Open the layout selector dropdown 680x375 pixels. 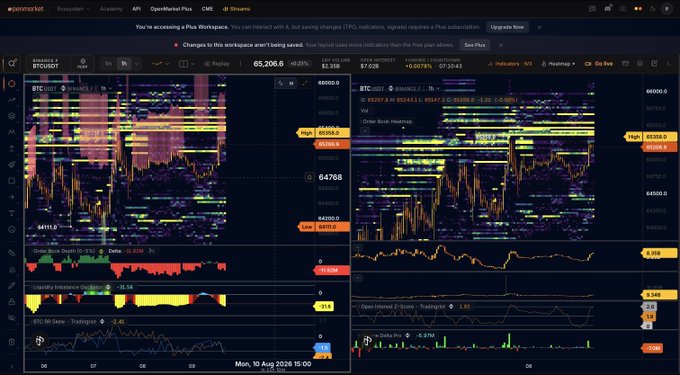pyautogui.click(x=186, y=64)
